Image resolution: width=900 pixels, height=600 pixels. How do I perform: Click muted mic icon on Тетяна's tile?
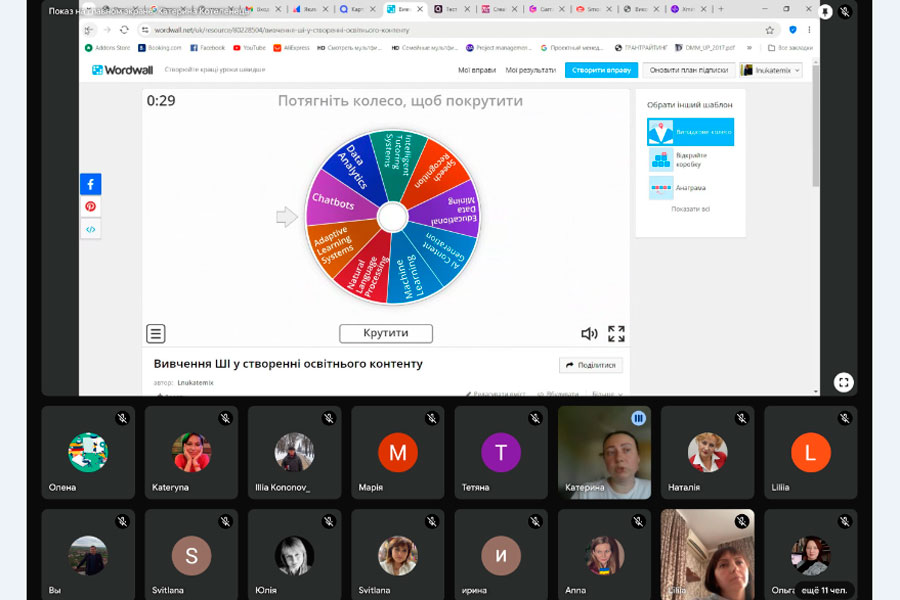point(536,419)
